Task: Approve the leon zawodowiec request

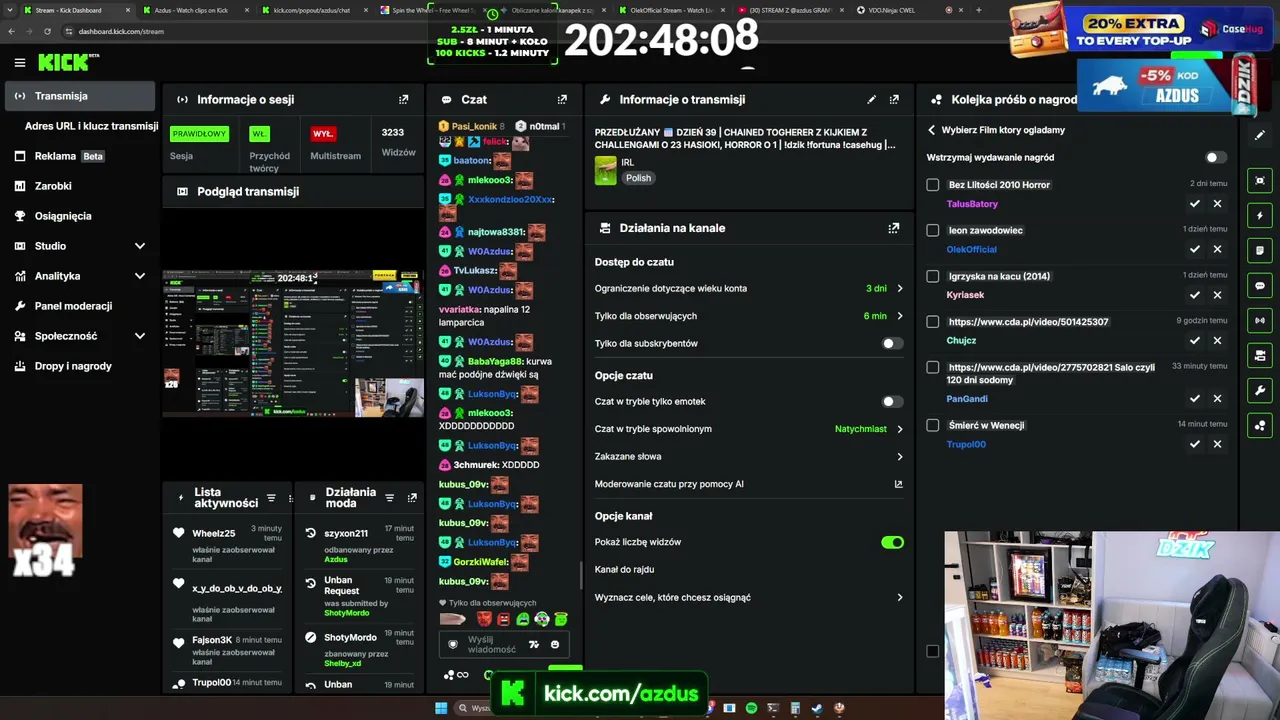Action: coord(1195,249)
